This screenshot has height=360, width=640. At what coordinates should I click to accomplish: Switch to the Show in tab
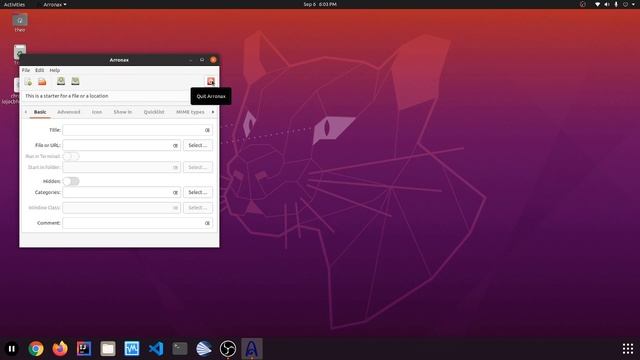click(122, 112)
